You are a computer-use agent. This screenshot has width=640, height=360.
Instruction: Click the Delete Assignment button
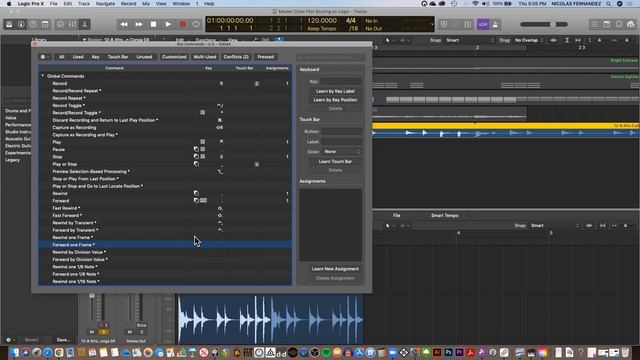pos(335,278)
